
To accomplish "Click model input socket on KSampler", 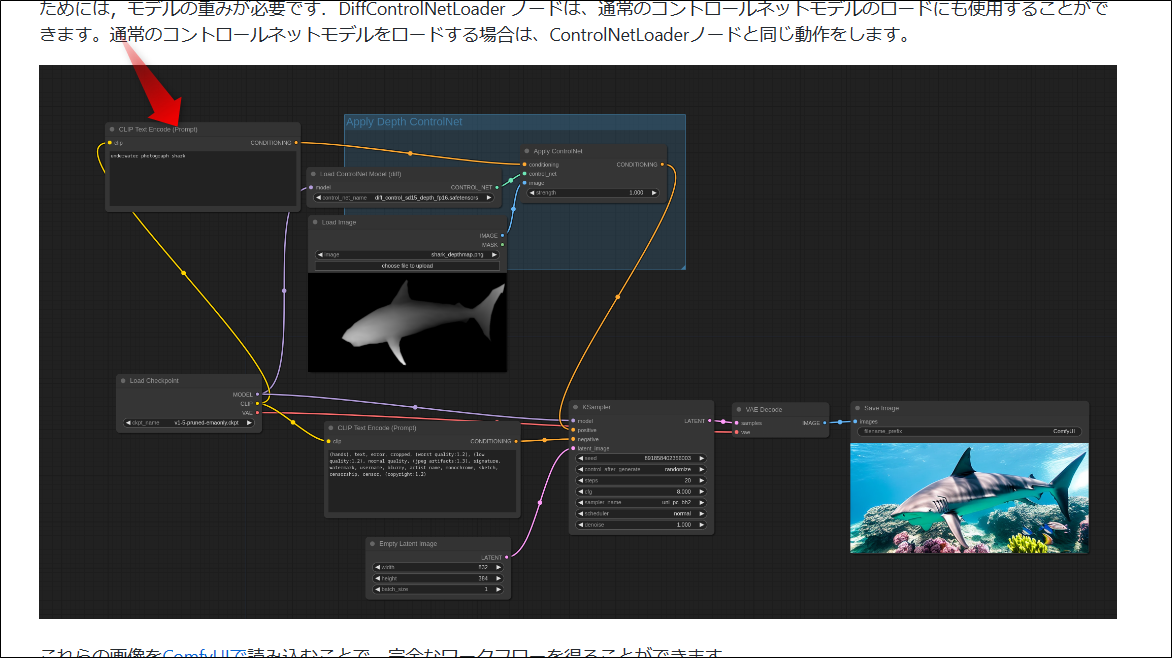I will 573,421.
